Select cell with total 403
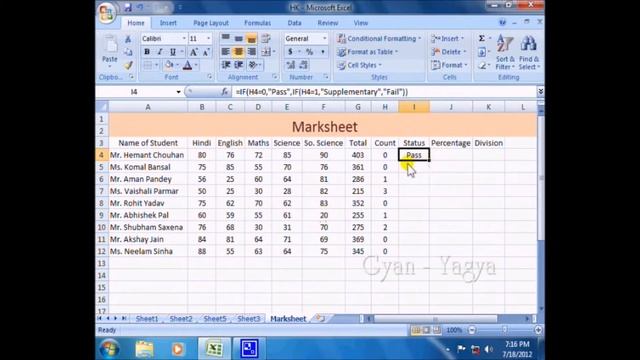640x360 pixels. (x=358, y=155)
